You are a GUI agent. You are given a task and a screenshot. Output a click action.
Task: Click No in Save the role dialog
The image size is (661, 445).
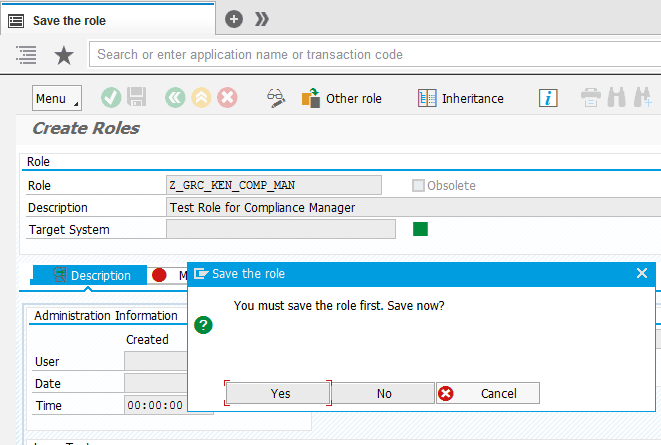[x=383, y=393]
